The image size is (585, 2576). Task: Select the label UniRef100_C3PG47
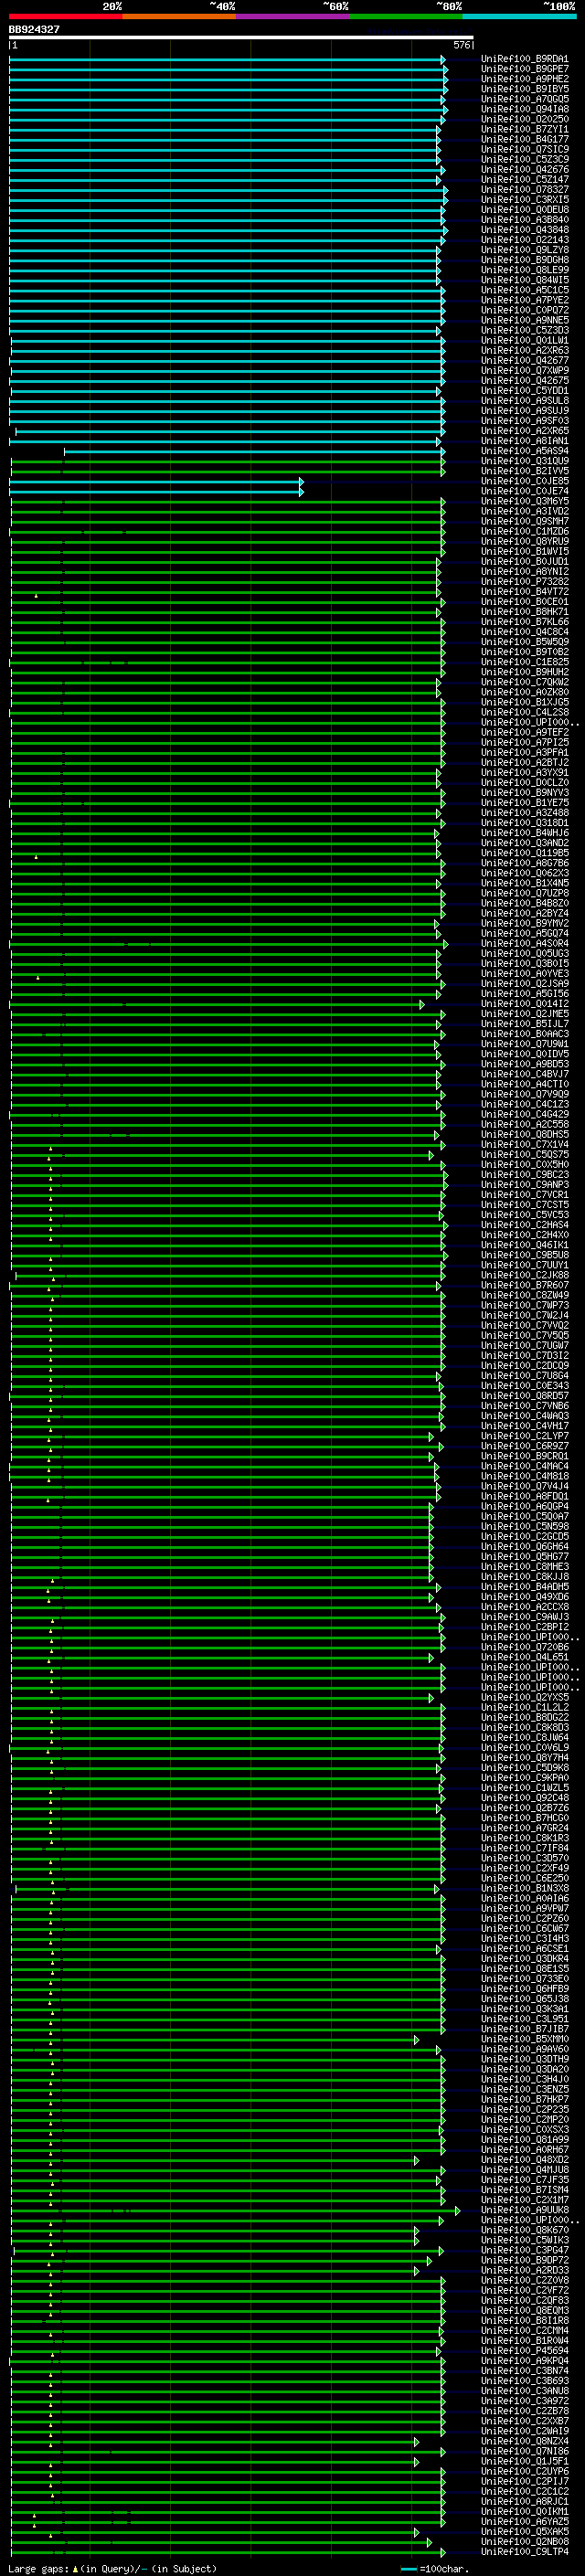tap(525, 2250)
